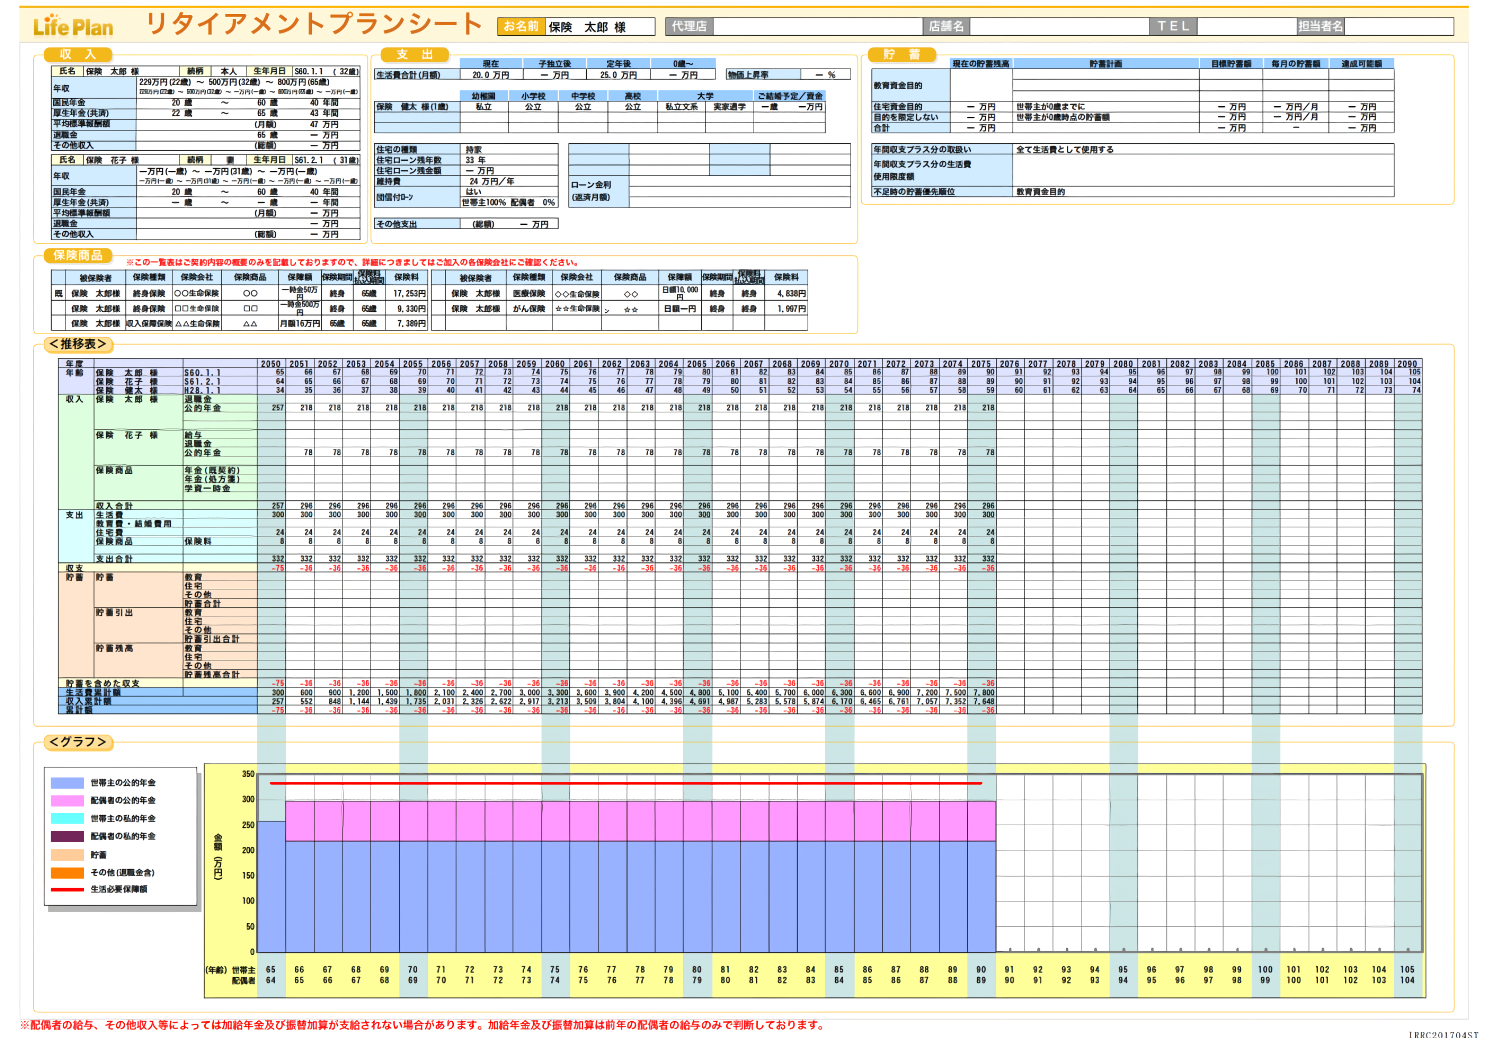Click the 収入 section header
The height and width of the screenshot is (1038, 1492).
click(78, 55)
